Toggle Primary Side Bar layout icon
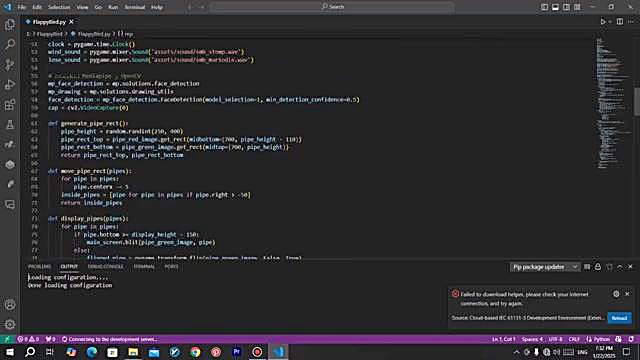 pos(544,7)
